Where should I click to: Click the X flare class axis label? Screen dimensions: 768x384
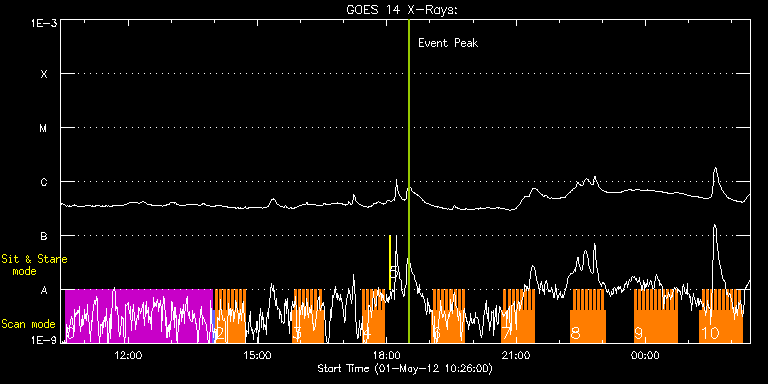44,74
